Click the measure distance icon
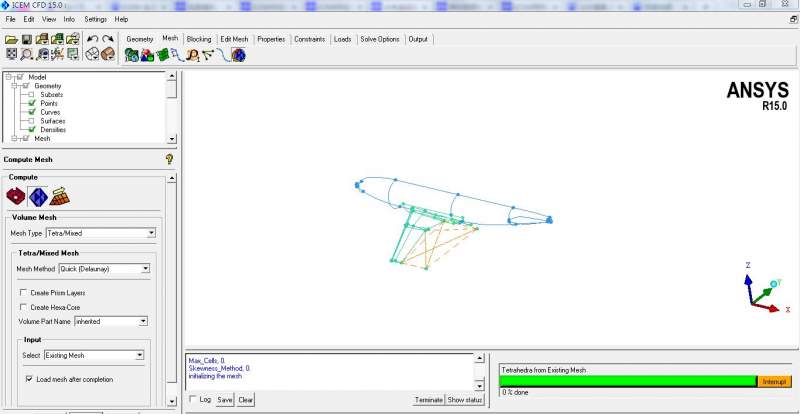Image resolution: width=800 pixels, height=414 pixels. [42, 54]
